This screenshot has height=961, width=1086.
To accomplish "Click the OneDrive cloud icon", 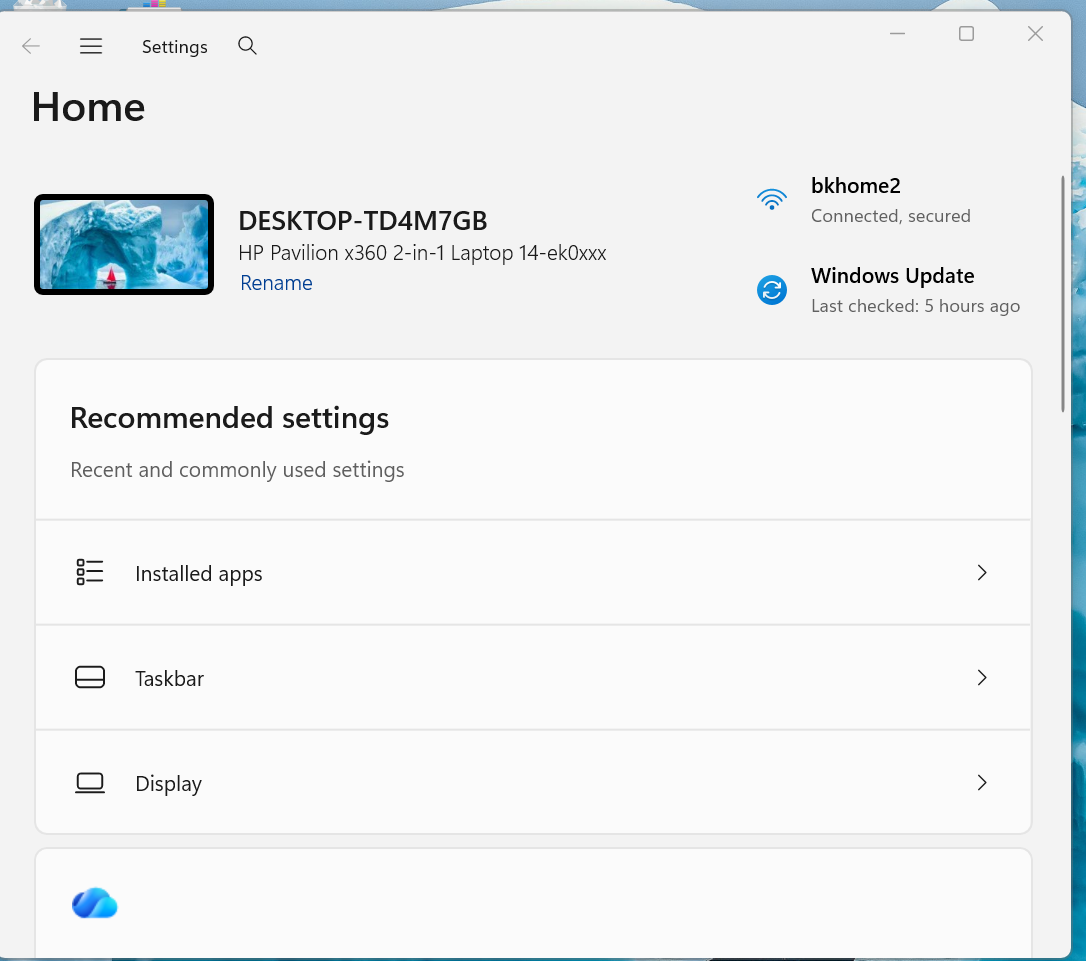I will tap(95, 903).
